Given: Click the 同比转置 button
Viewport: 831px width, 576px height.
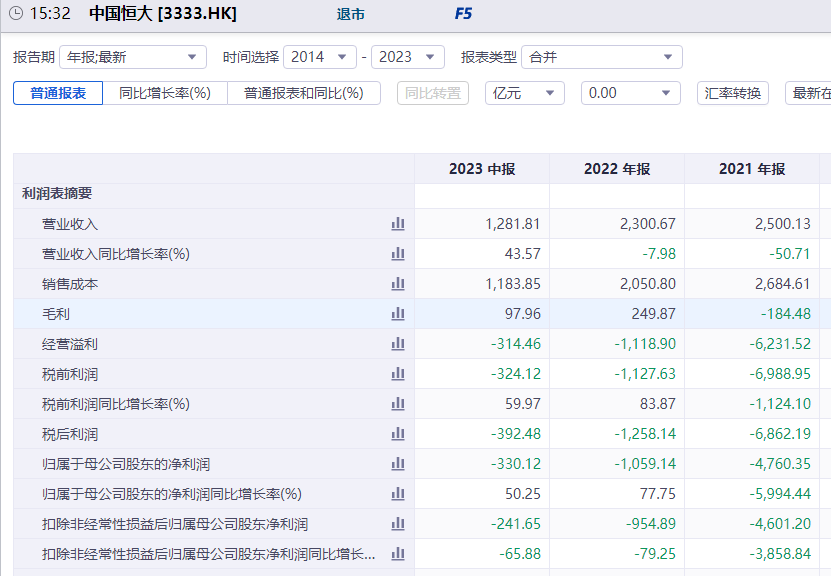Looking at the screenshot, I should pos(433,93).
